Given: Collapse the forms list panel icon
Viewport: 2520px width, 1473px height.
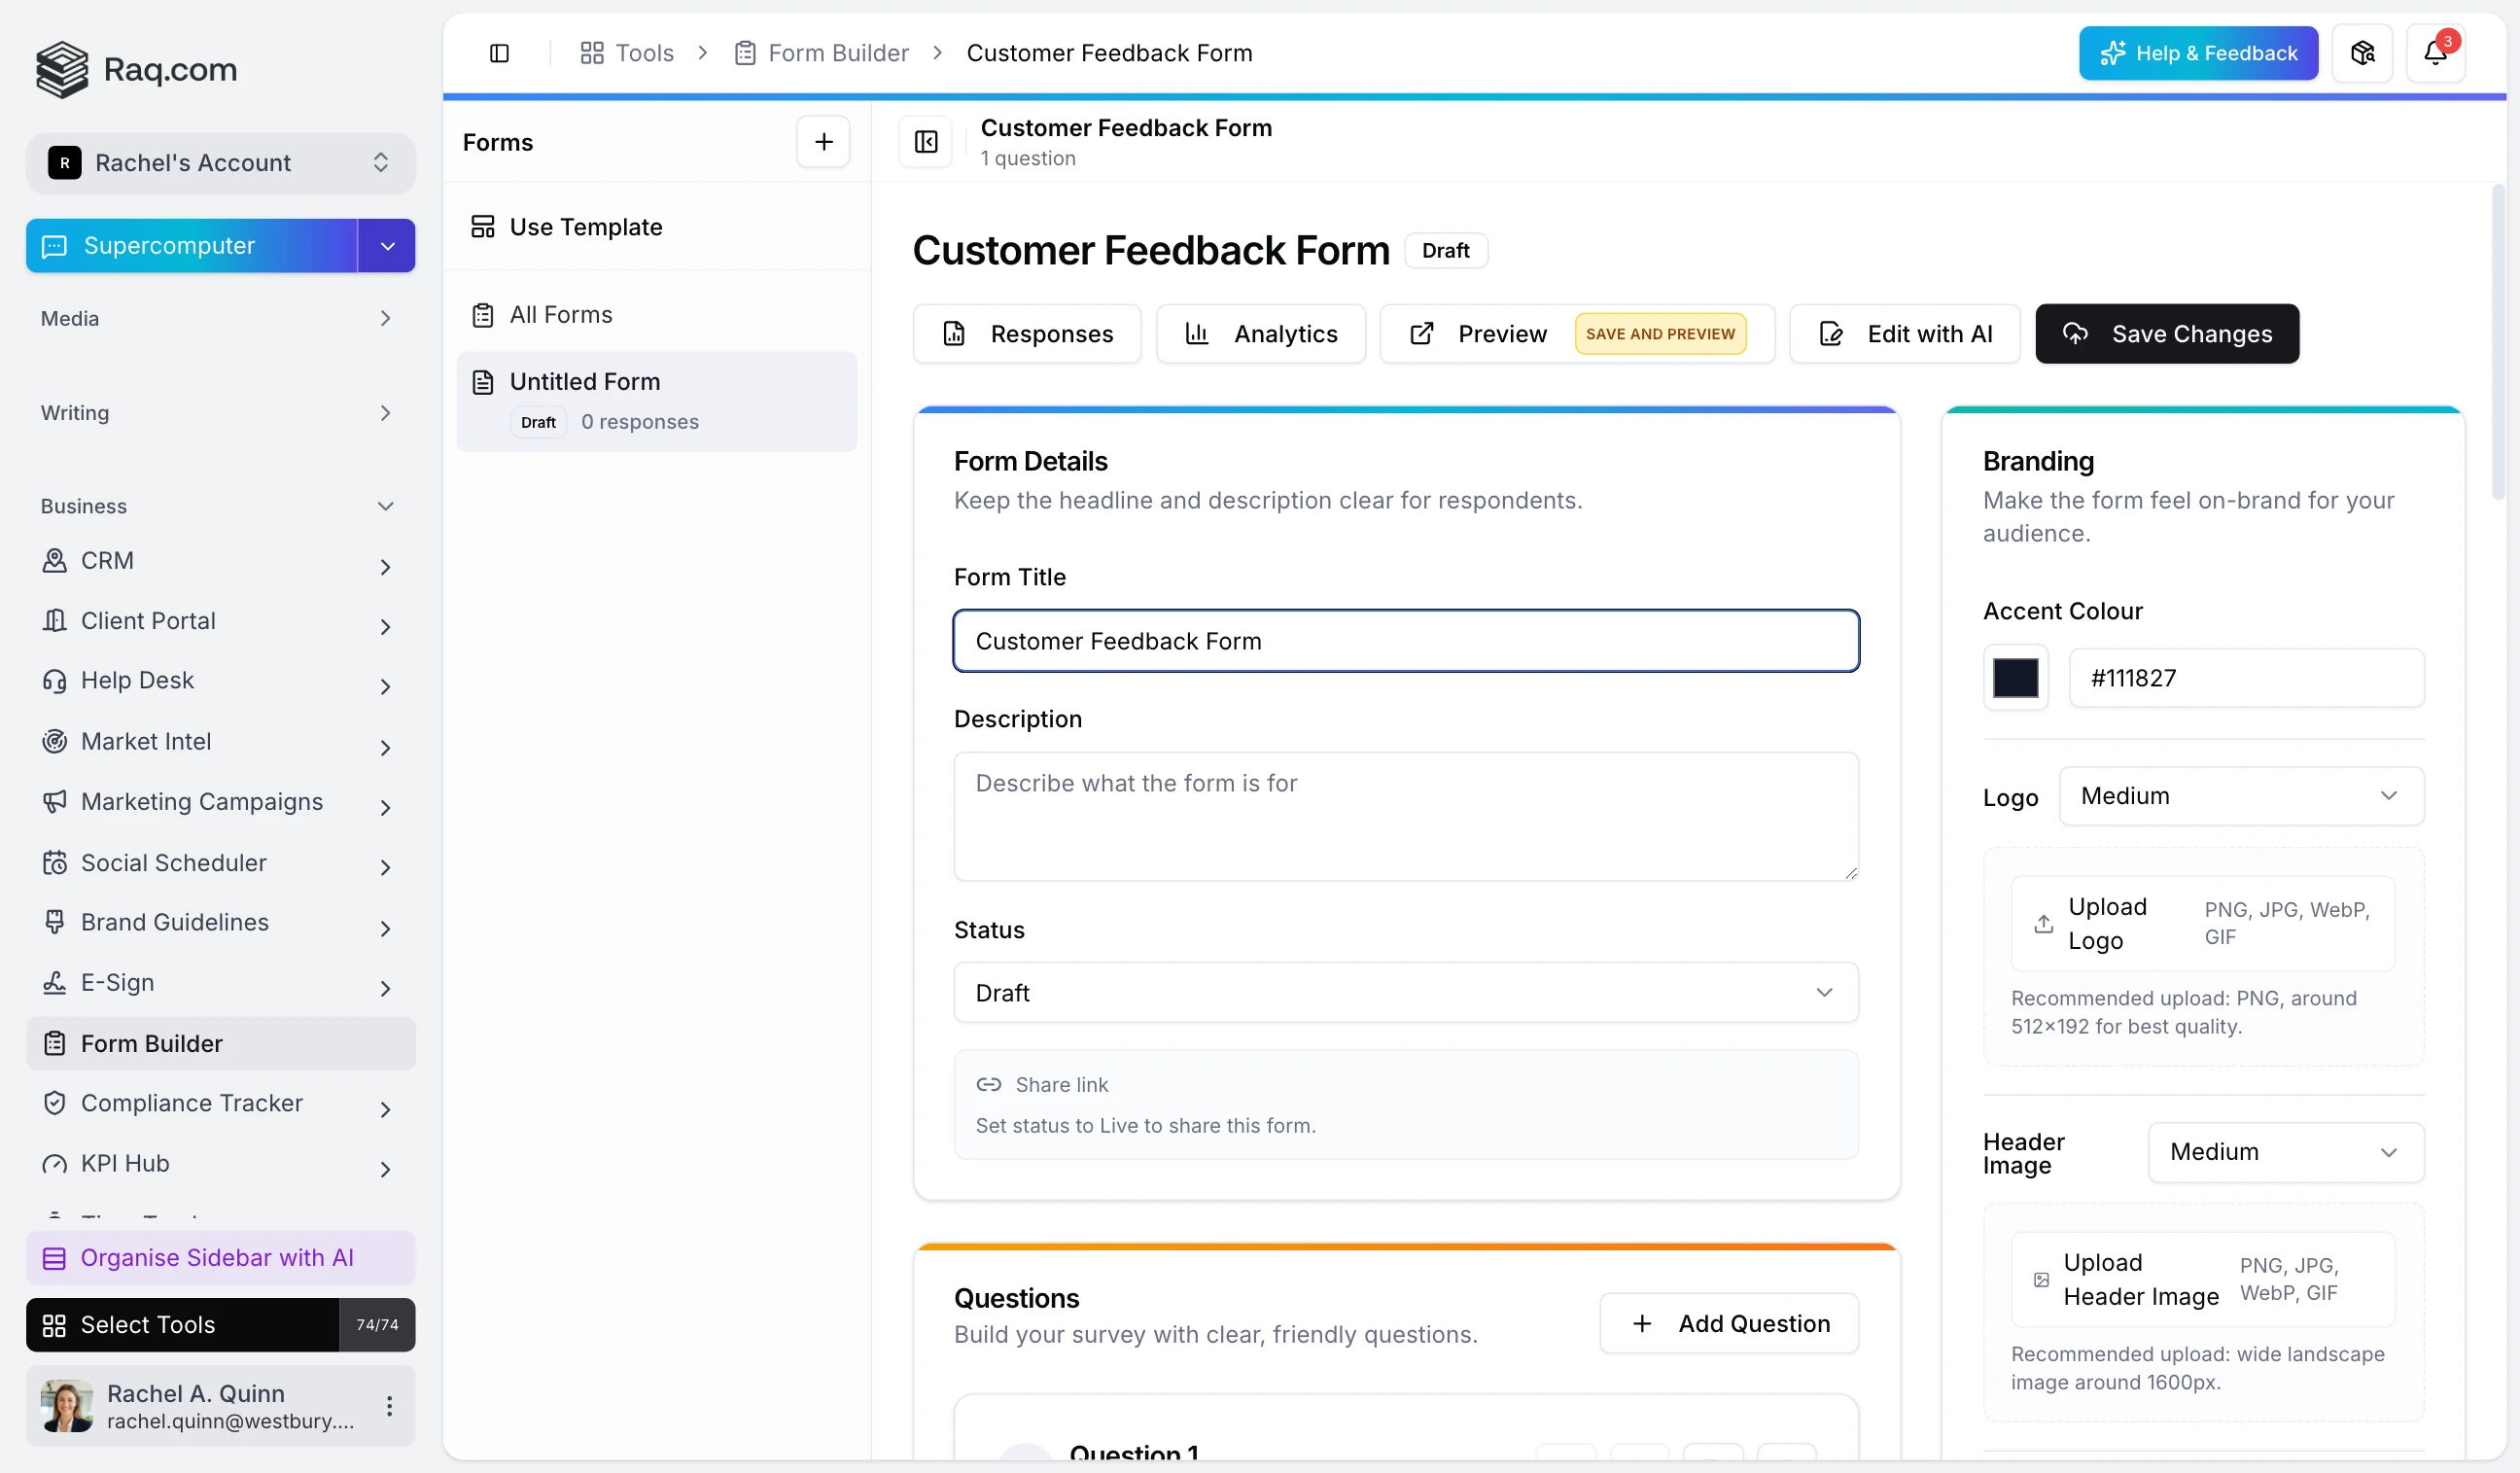Looking at the screenshot, I should click(x=926, y=142).
